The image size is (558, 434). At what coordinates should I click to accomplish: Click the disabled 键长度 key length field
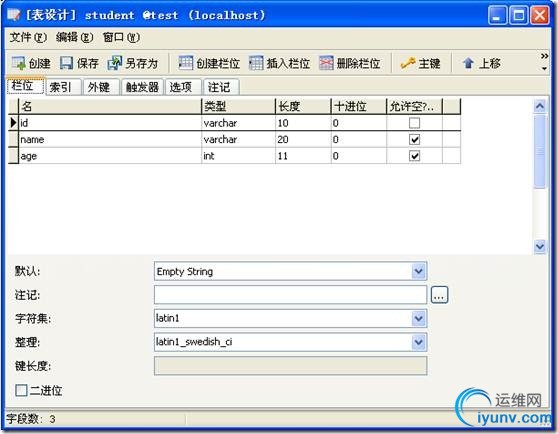tap(290, 366)
